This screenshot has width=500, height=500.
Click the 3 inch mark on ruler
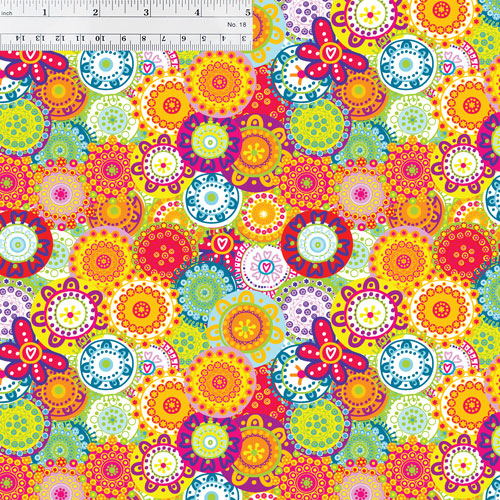click(x=146, y=13)
